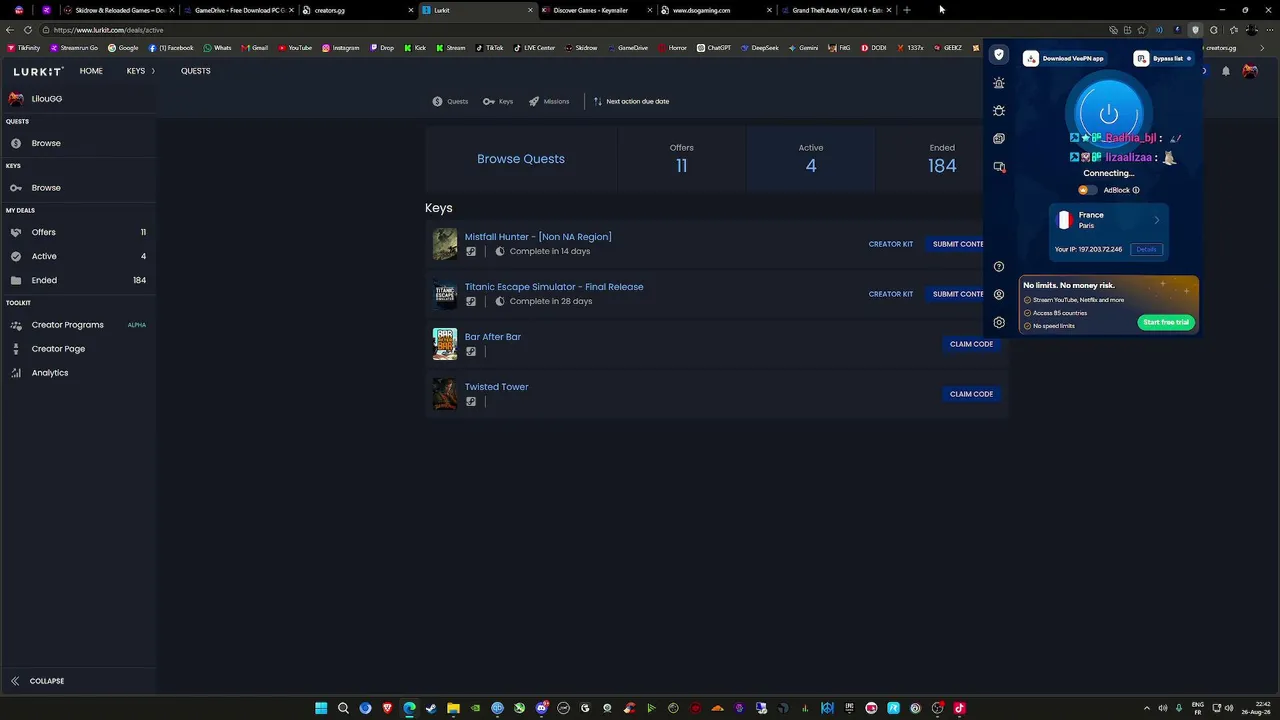Image resolution: width=1280 pixels, height=720 pixels.
Task: Open the Misfall Hunter - [Non NA Region] link
Action: click(538, 237)
